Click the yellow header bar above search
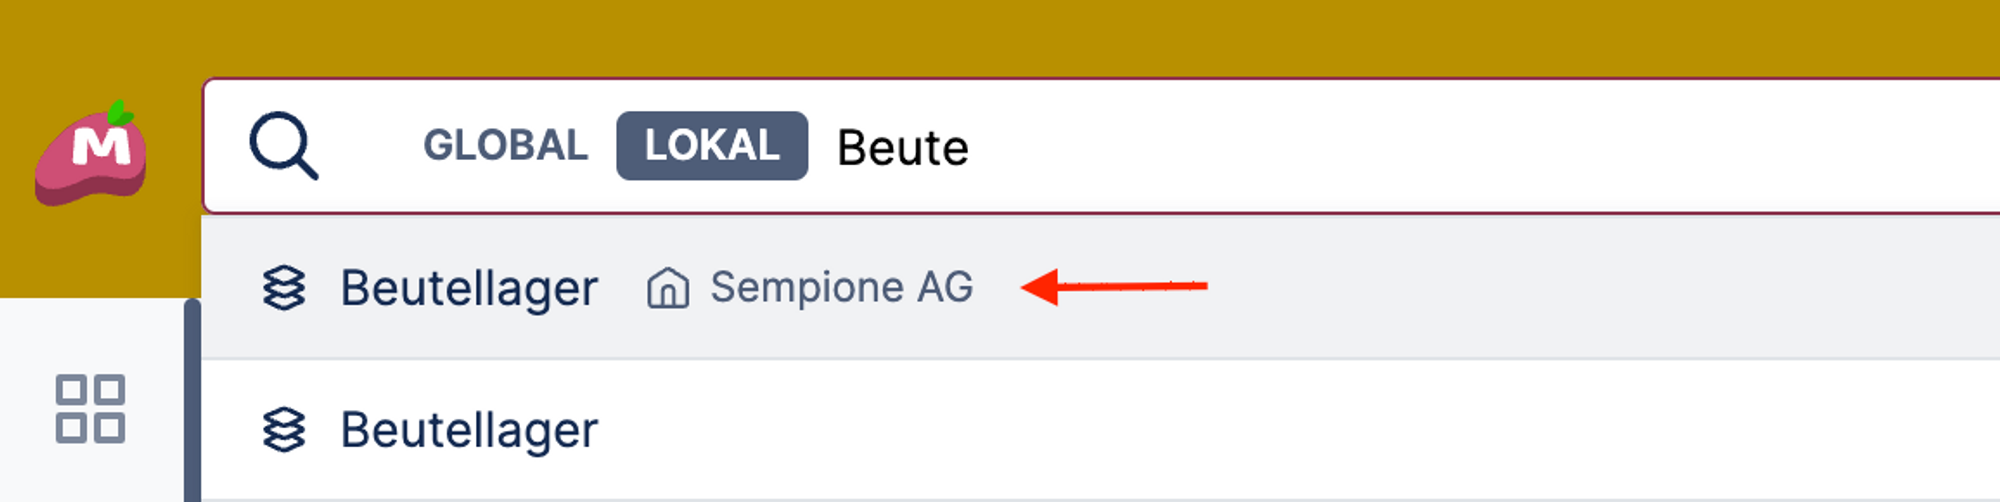 pos(1000,36)
